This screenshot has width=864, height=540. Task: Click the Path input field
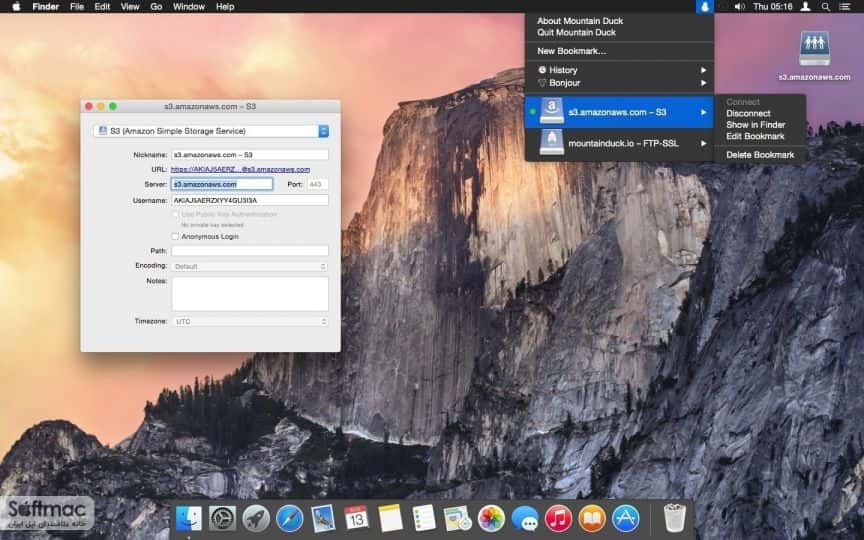click(x=250, y=251)
